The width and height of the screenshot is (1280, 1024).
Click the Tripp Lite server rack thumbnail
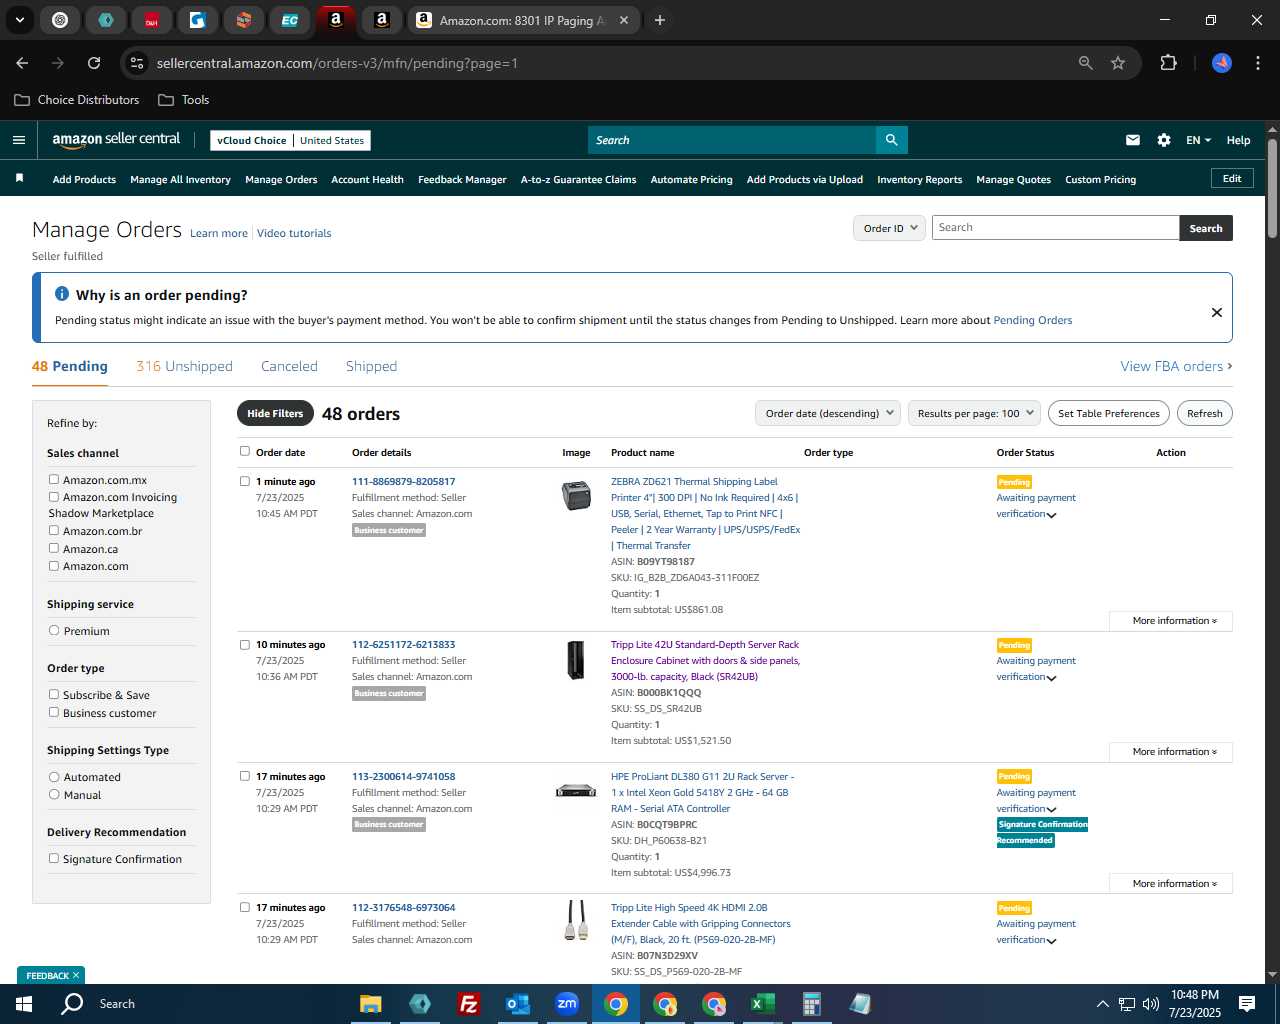(576, 660)
